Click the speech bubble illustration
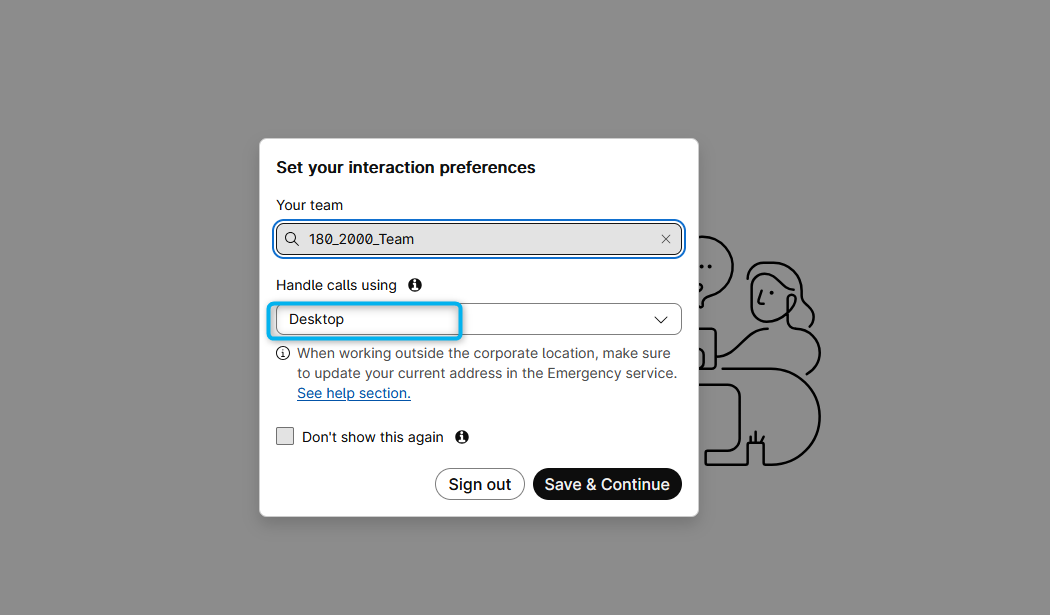The height and width of the screenshot is (615, 1050). (x=712, y=266)
